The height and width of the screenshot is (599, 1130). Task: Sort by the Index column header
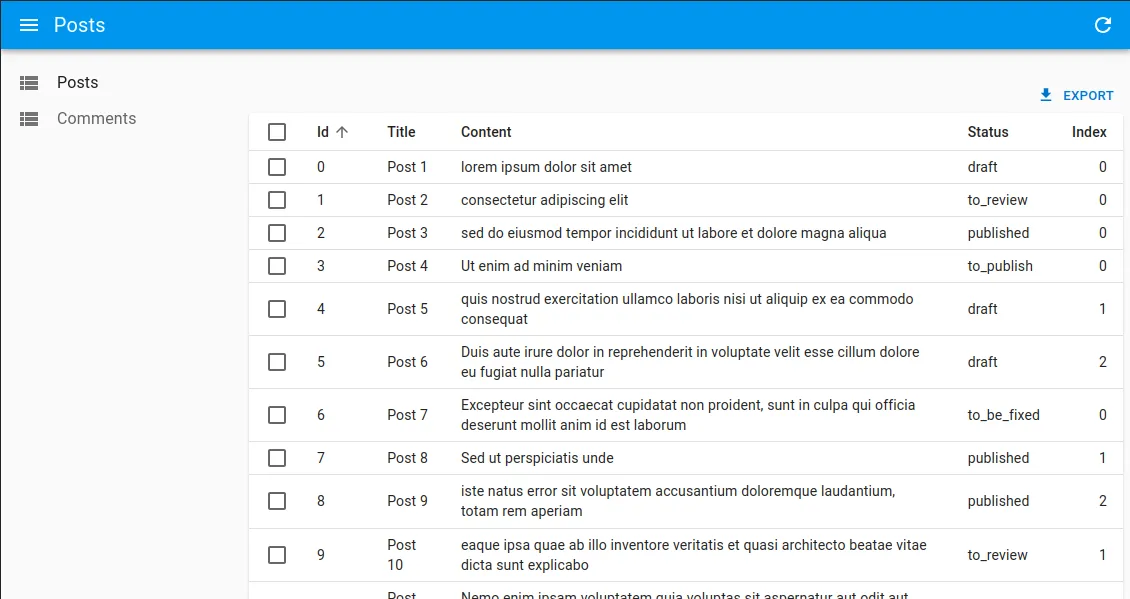click(1088, 132)
